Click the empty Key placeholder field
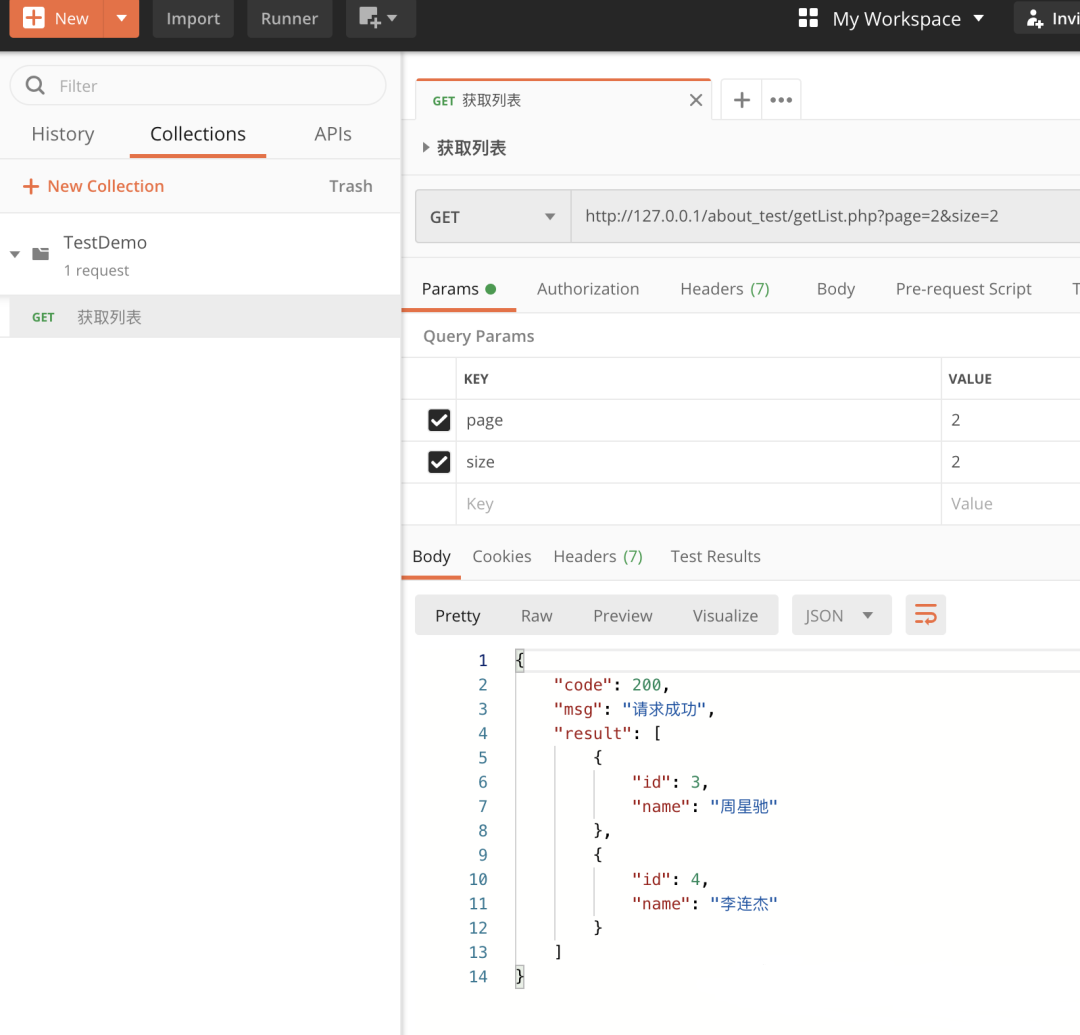 pos(698,503)
